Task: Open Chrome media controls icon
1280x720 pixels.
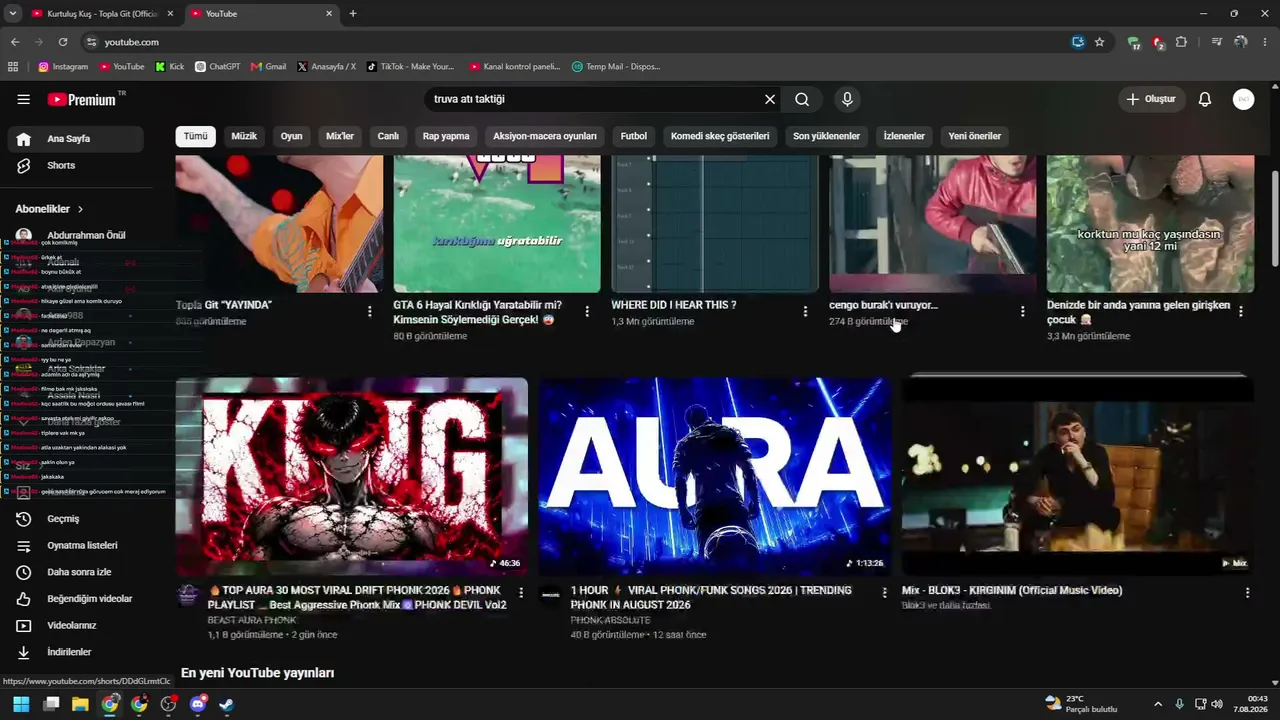Action: 1217,42
